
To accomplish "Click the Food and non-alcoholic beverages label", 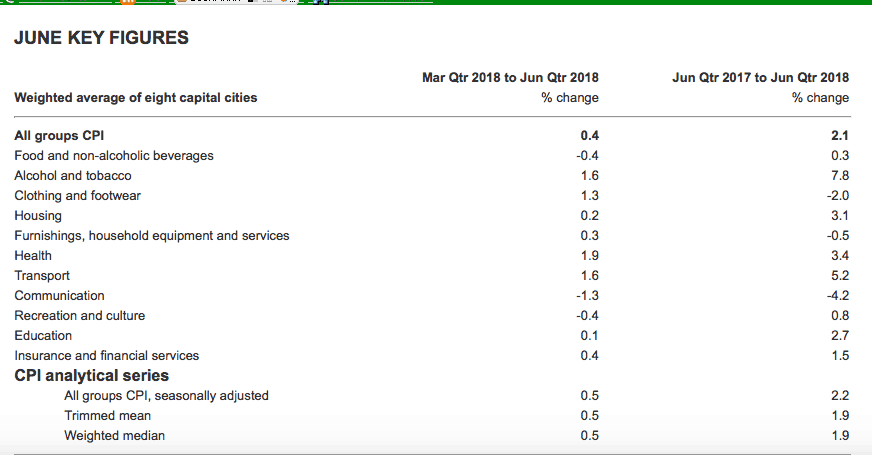I will 114,155.
